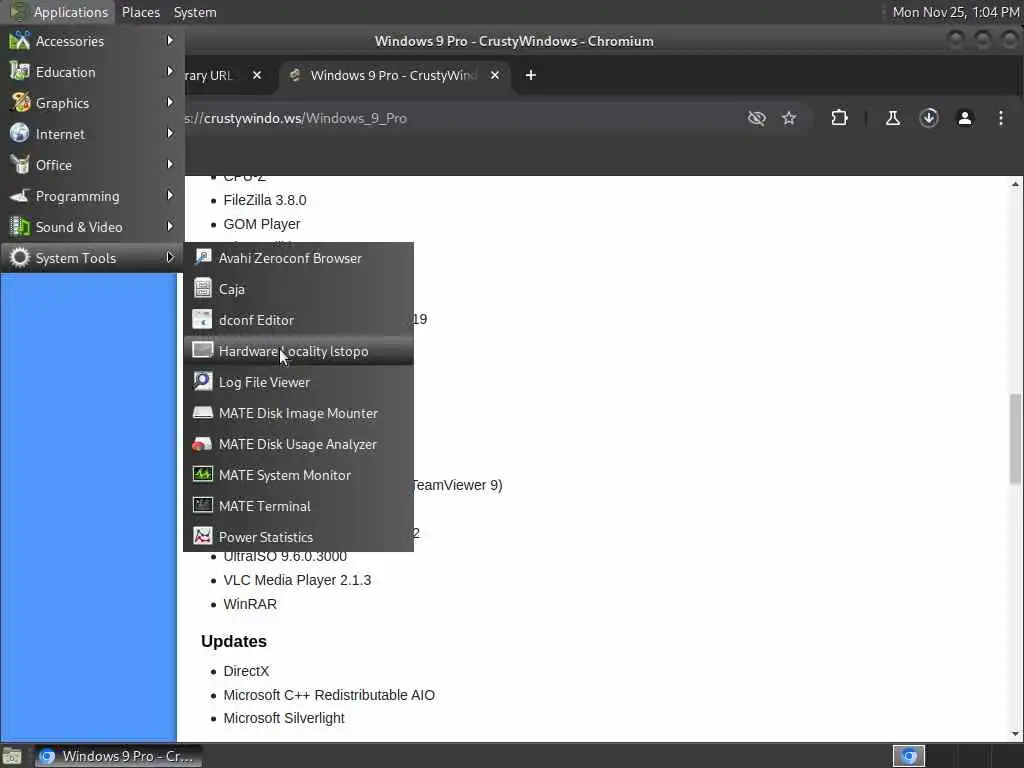The image size is (1024, 768).
Task: Open Power Statistics
Action: [x=298, y=537]
